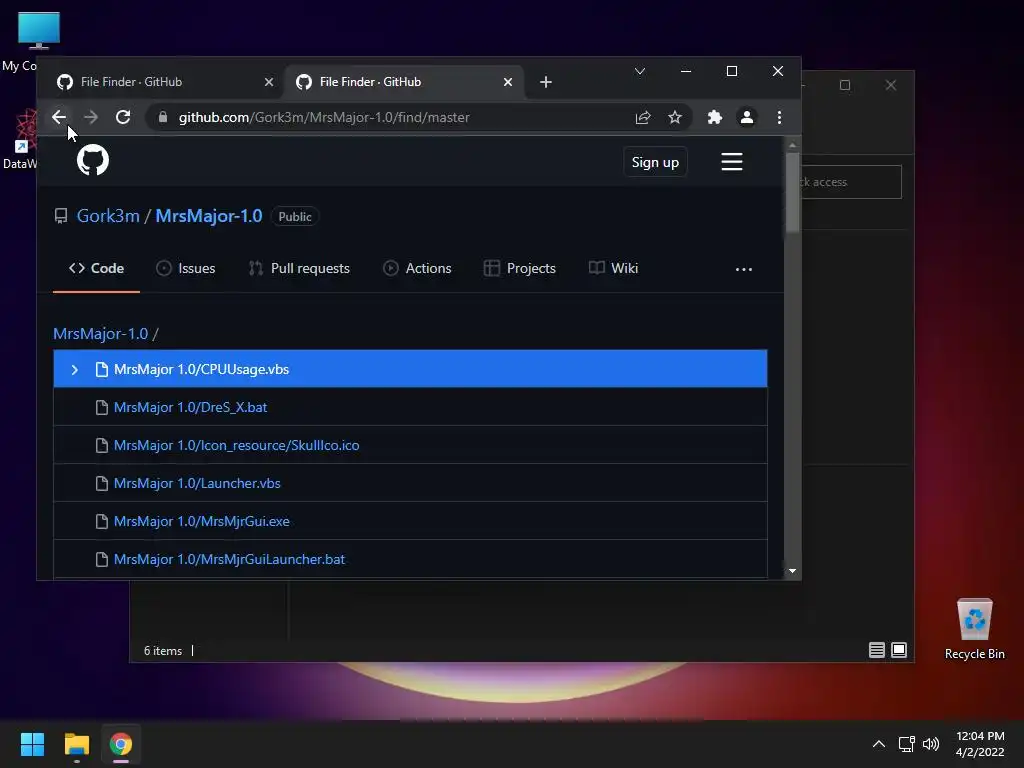Select the second File Finder tab
The height and width of the screenshot is (768, 1024).
pyautogui.click(x=402, y=82)
